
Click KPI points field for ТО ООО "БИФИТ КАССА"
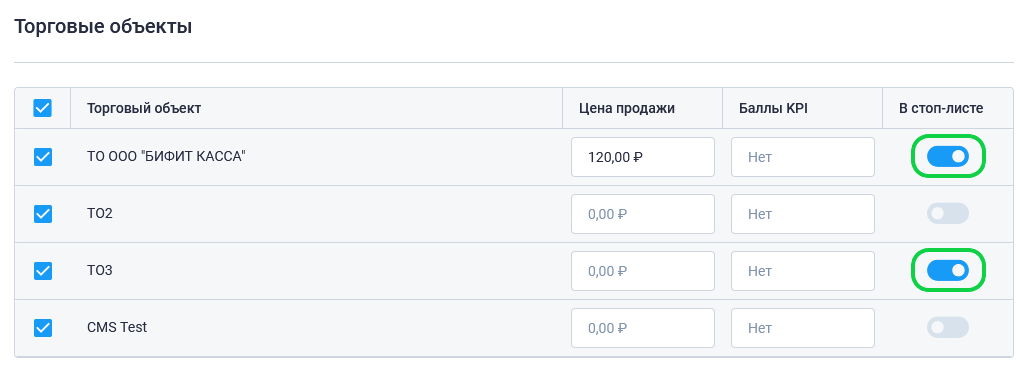point(803,157)
